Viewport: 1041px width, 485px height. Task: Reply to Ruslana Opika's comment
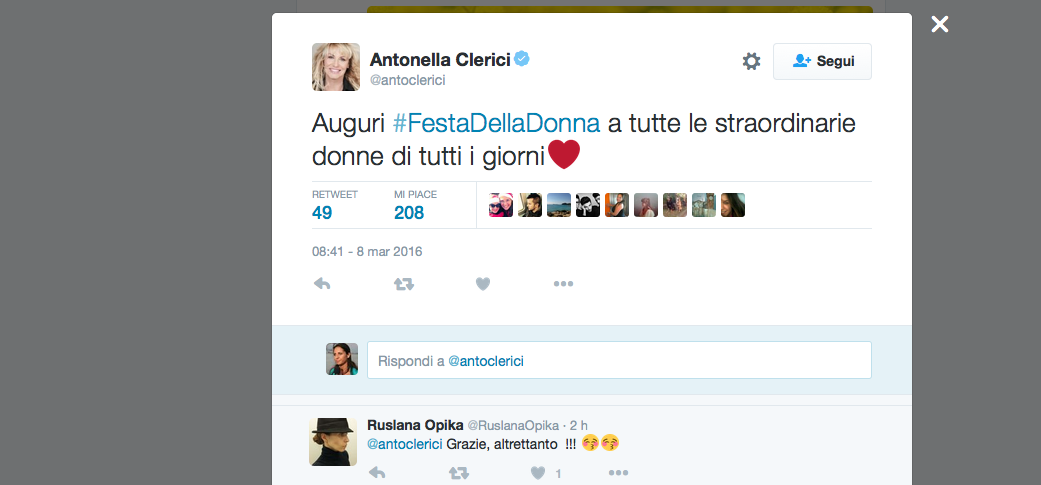377,473
